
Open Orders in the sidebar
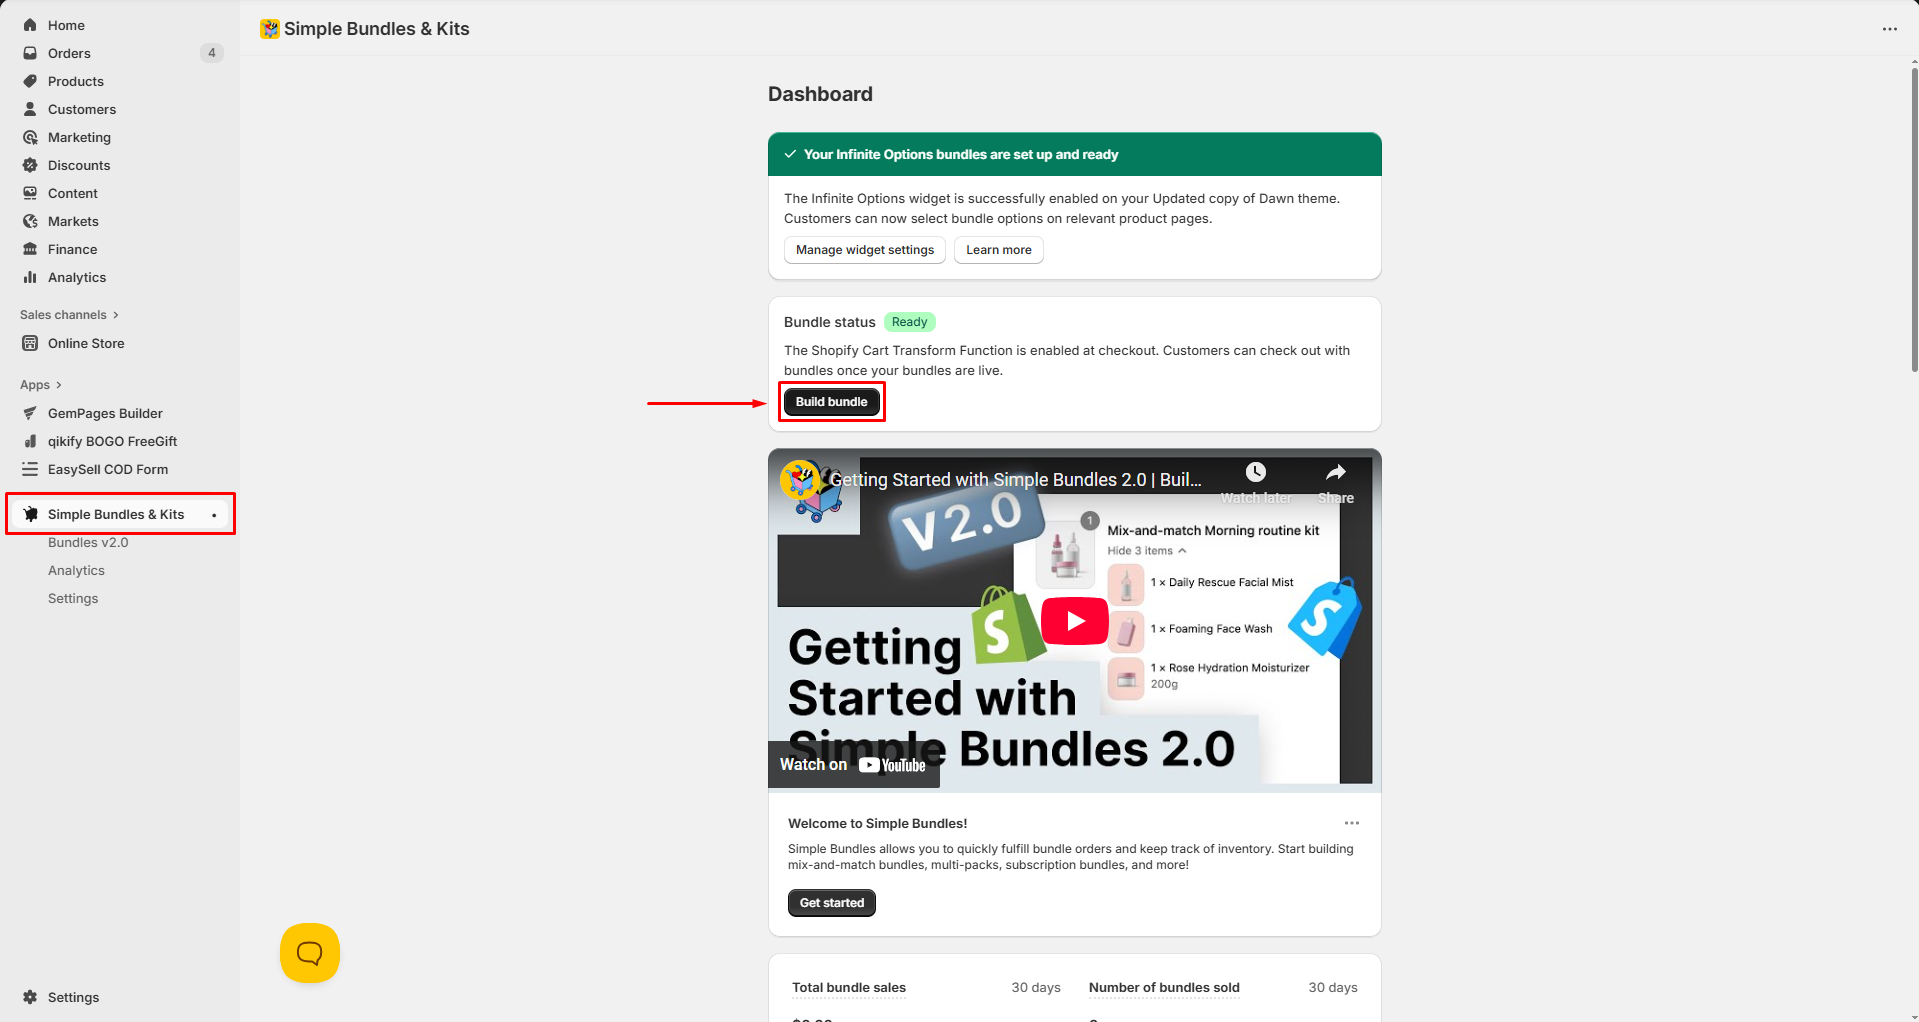[x=69, y=53]
